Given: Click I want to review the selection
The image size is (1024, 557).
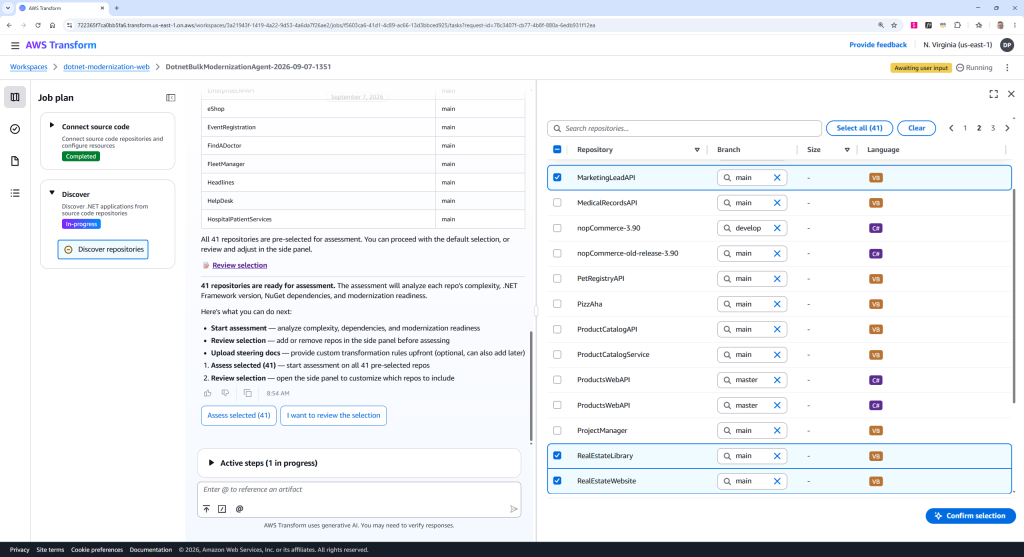Looking at the screenshot, I should pyautogui.click(x=333, y=415).
